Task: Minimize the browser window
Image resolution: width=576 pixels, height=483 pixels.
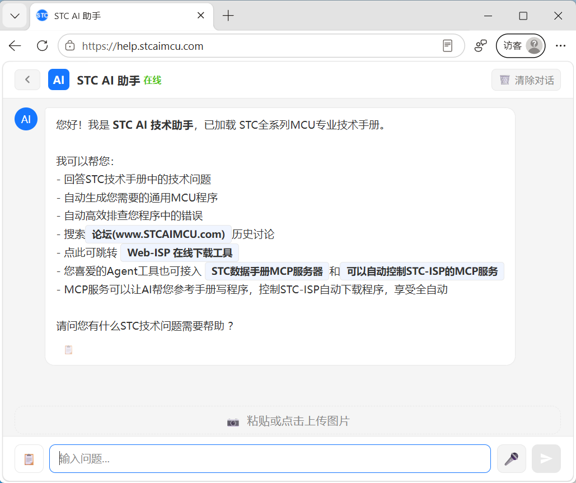Action: click(x=488, y=16)
